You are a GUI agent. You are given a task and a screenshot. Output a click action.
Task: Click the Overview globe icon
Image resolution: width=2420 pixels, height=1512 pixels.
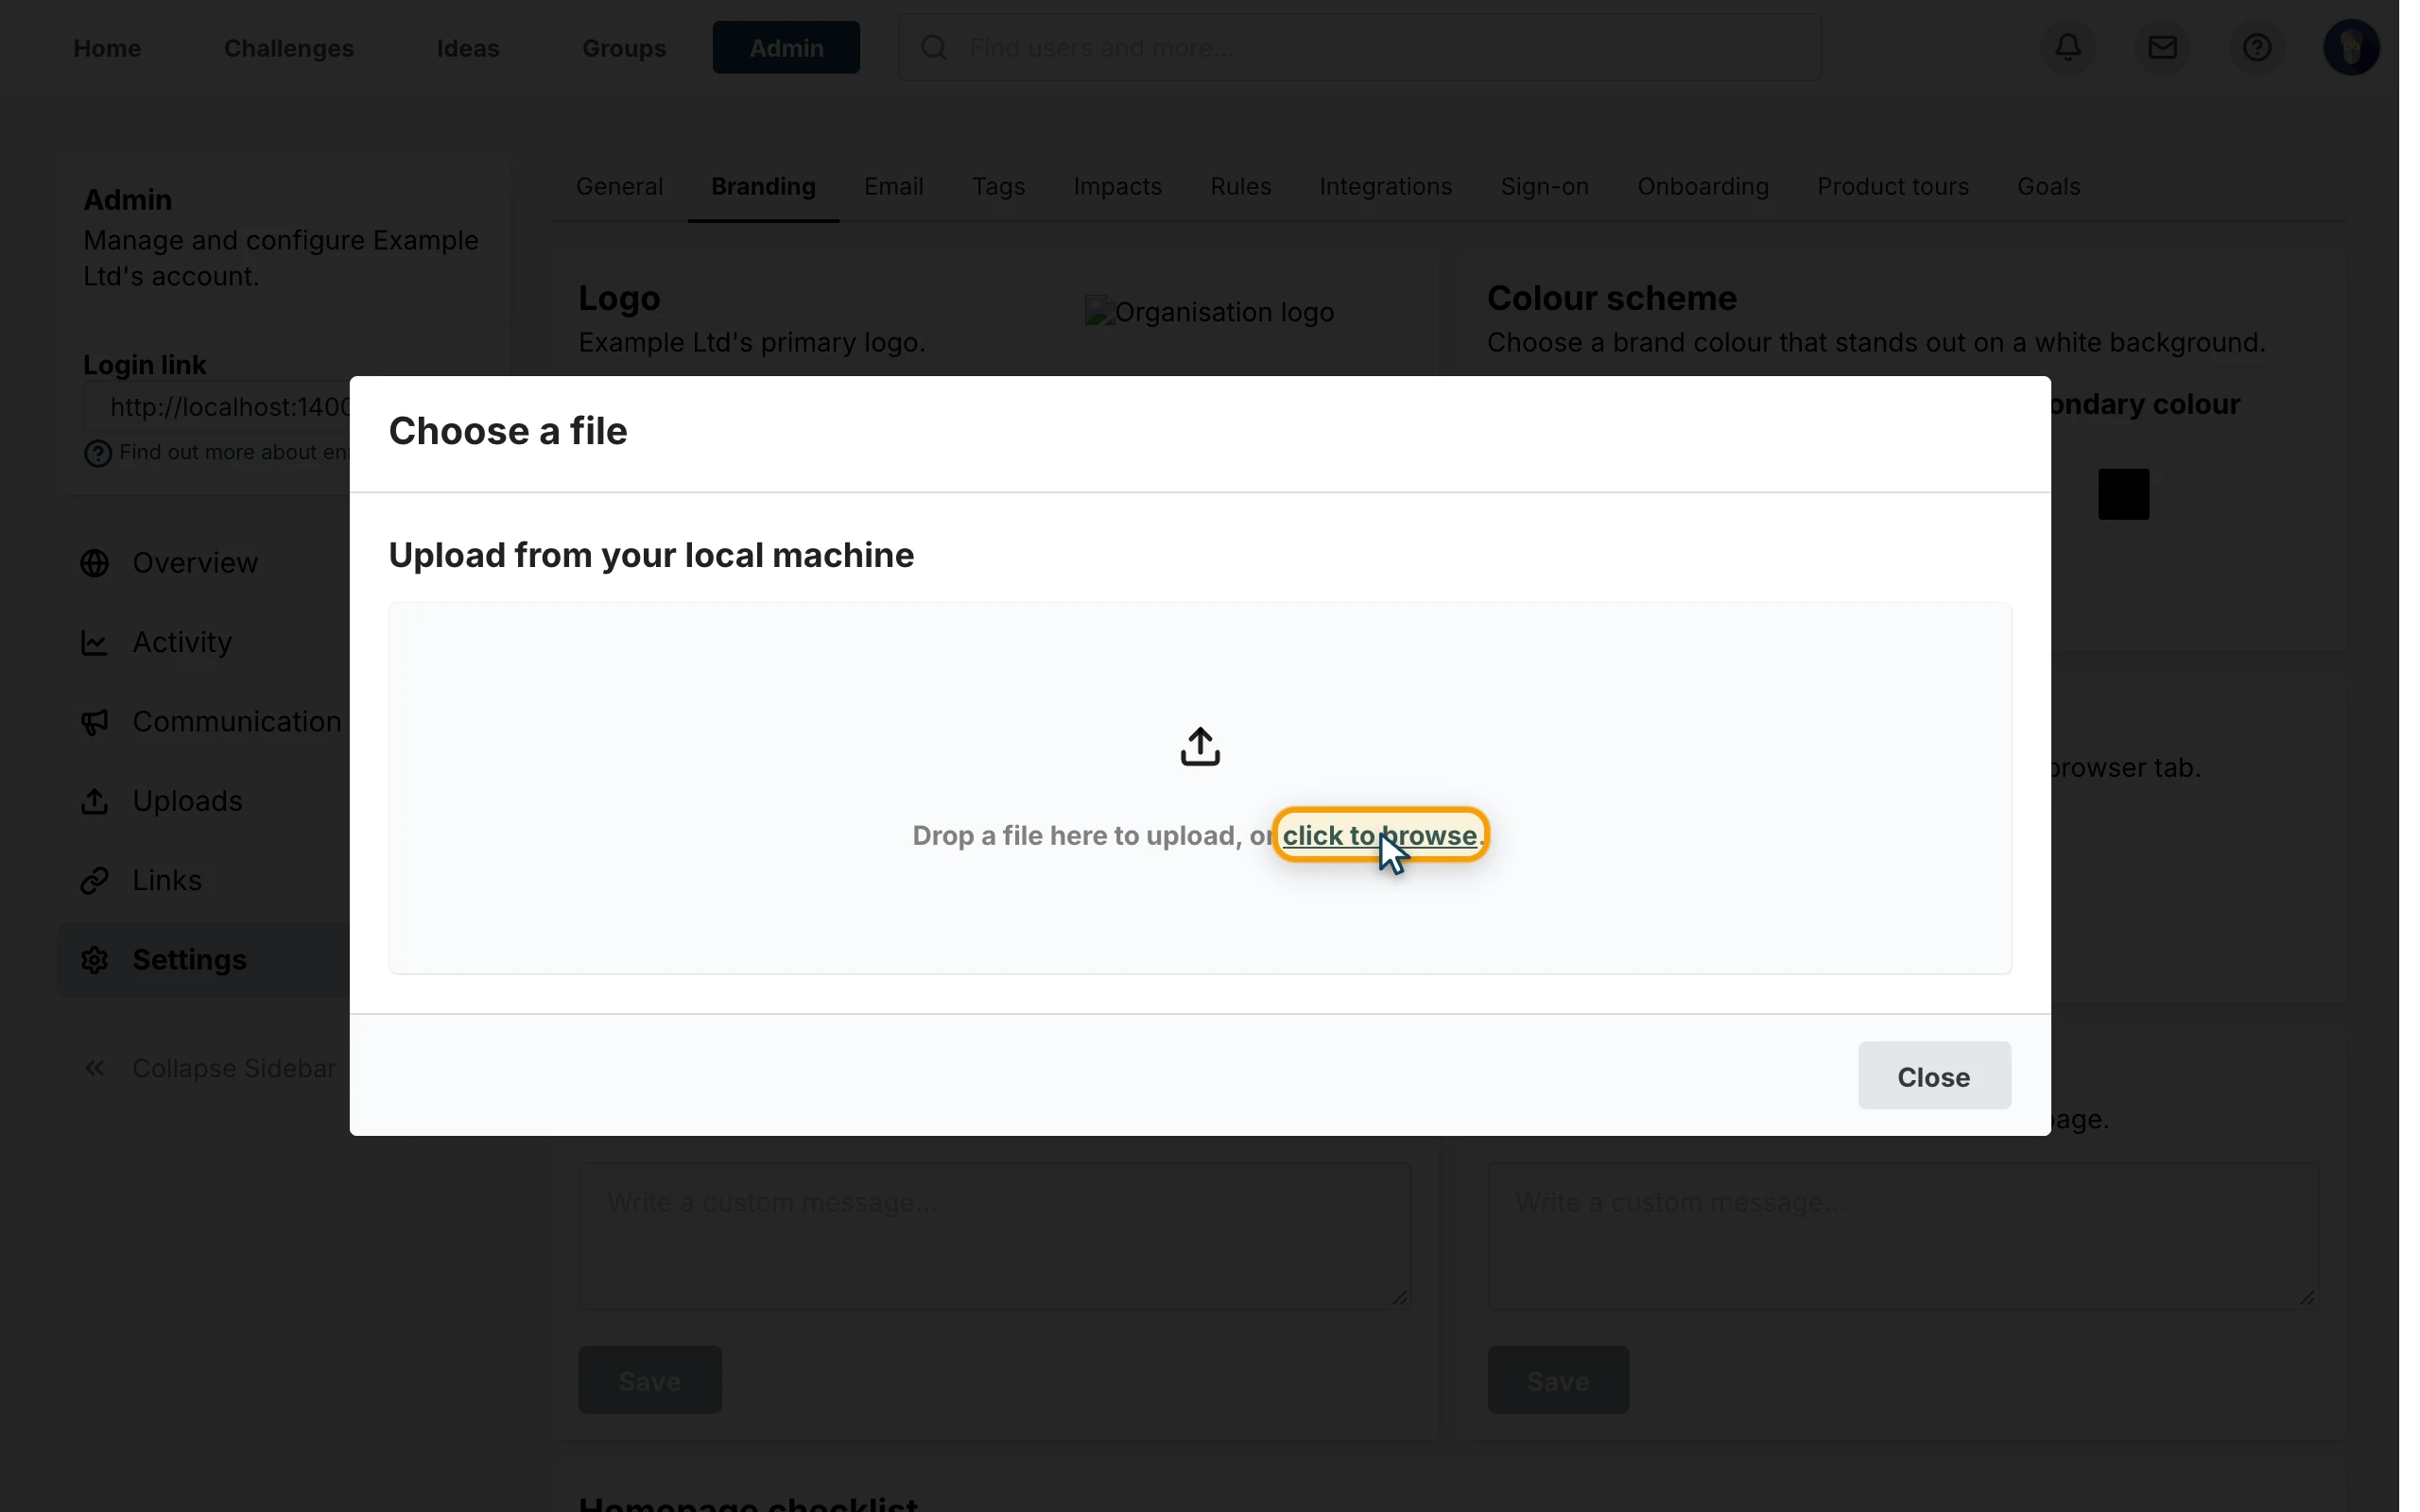coord(95,563)
